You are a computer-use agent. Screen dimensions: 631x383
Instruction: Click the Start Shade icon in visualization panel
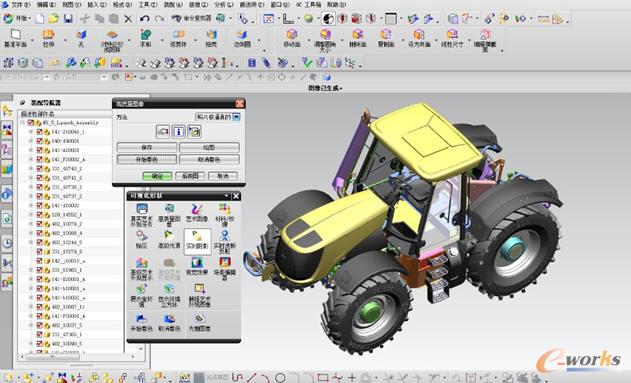click(x=141, y=323)
